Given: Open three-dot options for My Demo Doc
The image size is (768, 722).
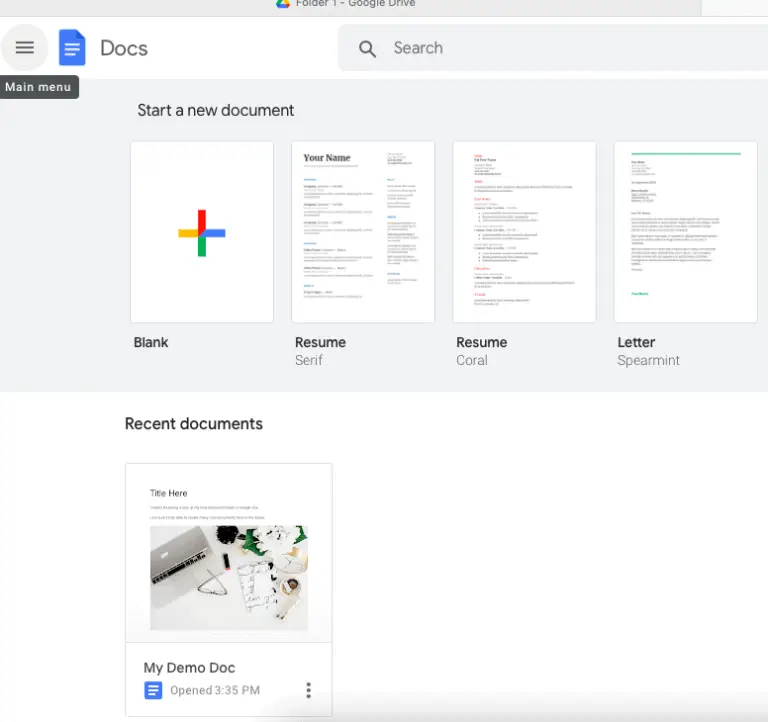Looking at the screenshot, I should [308, 690].
